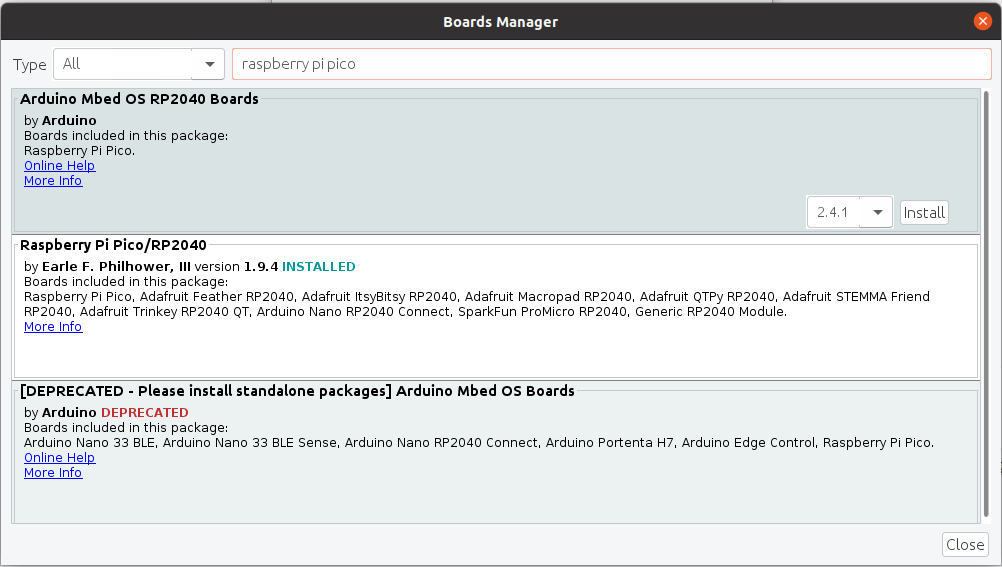This screenshot has width=1002, height=567.
Task: Click the search field containing raspberry pi pico
Action: pyautogui.click(x=611, y=64)
